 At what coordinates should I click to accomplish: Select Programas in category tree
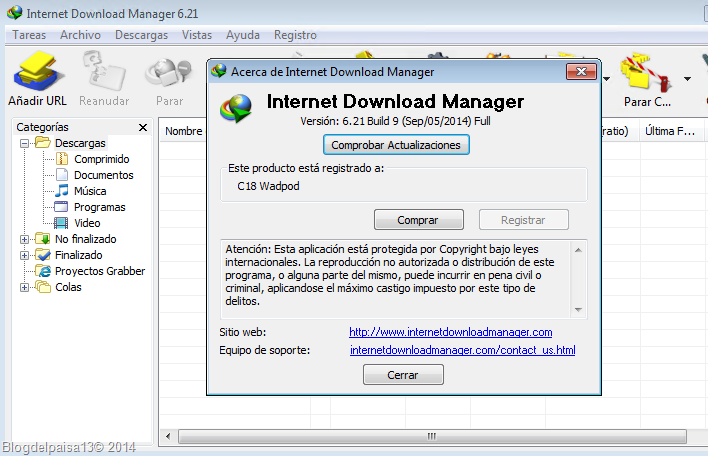(100, 207)
